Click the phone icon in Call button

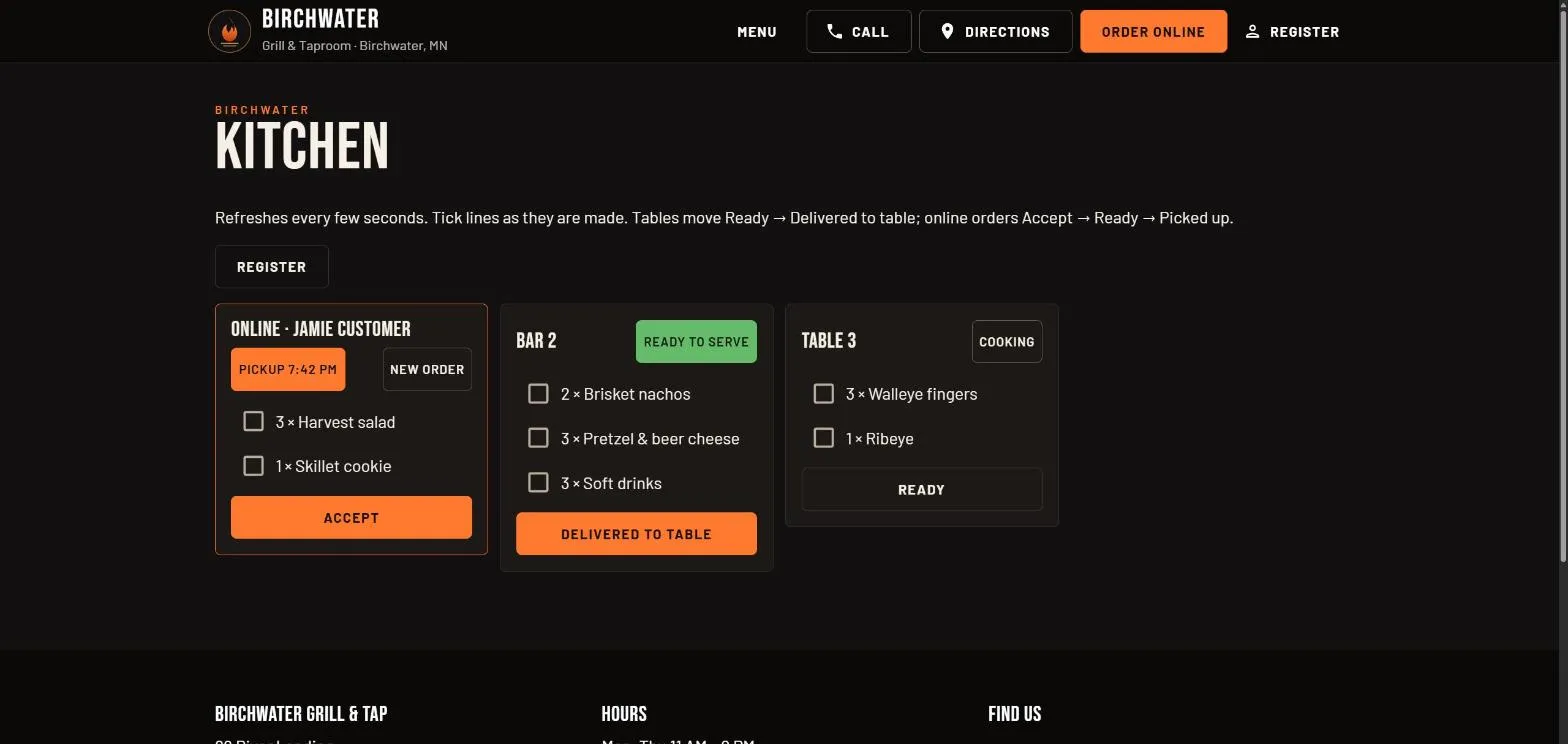click(x=834, y=31)
